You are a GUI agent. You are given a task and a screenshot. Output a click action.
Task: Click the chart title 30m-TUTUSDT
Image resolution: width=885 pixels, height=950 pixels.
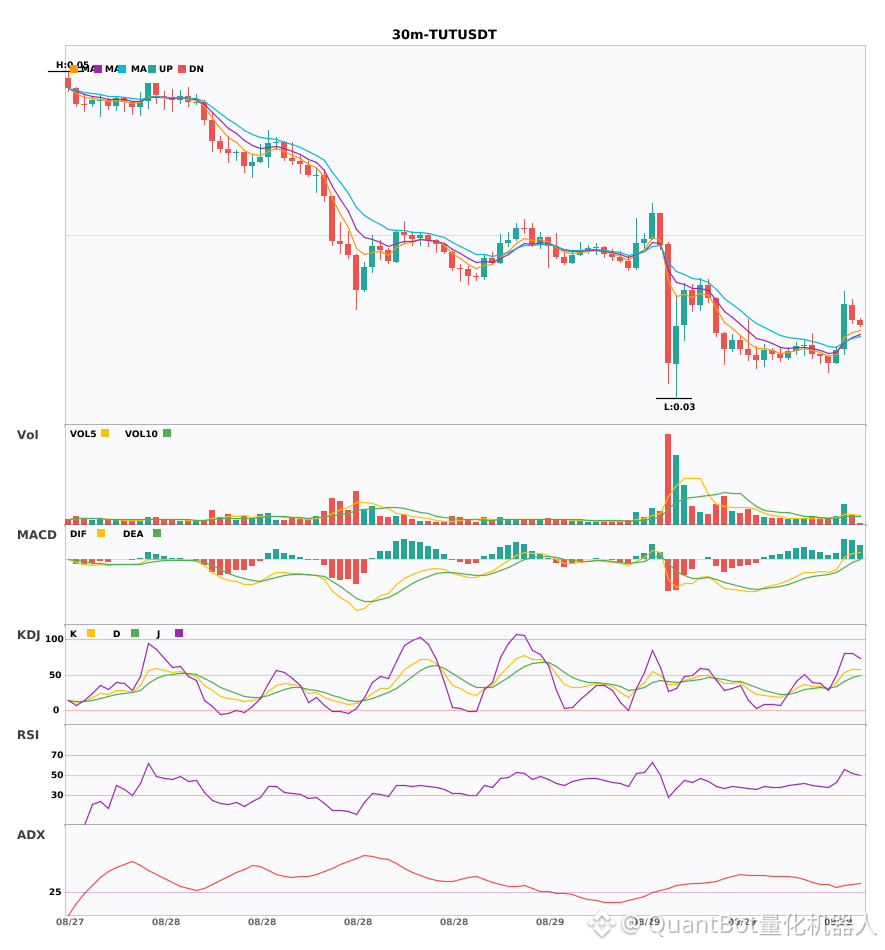point(444,35)
